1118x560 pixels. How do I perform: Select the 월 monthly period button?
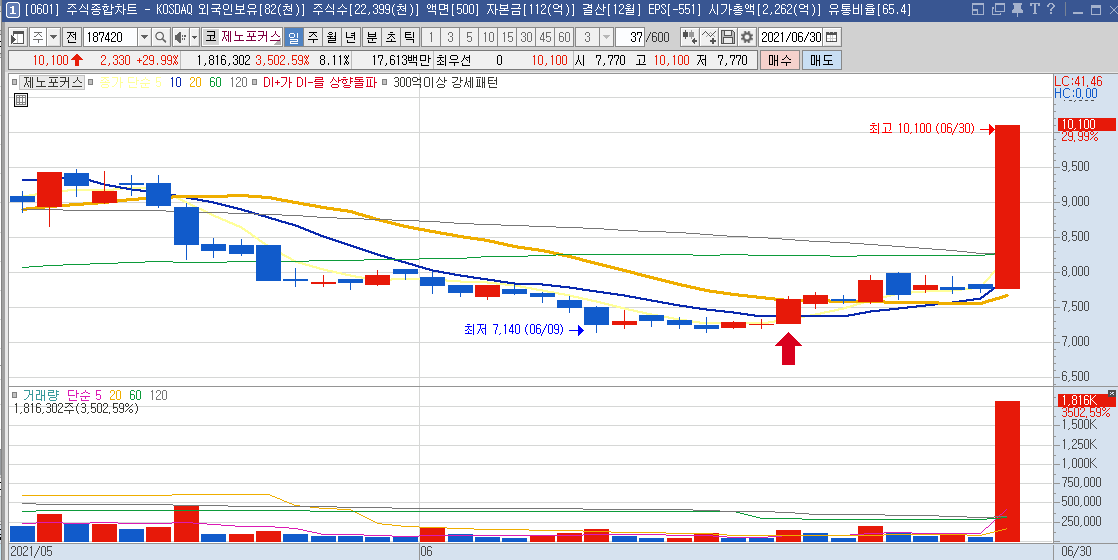(x=331, y=37)
